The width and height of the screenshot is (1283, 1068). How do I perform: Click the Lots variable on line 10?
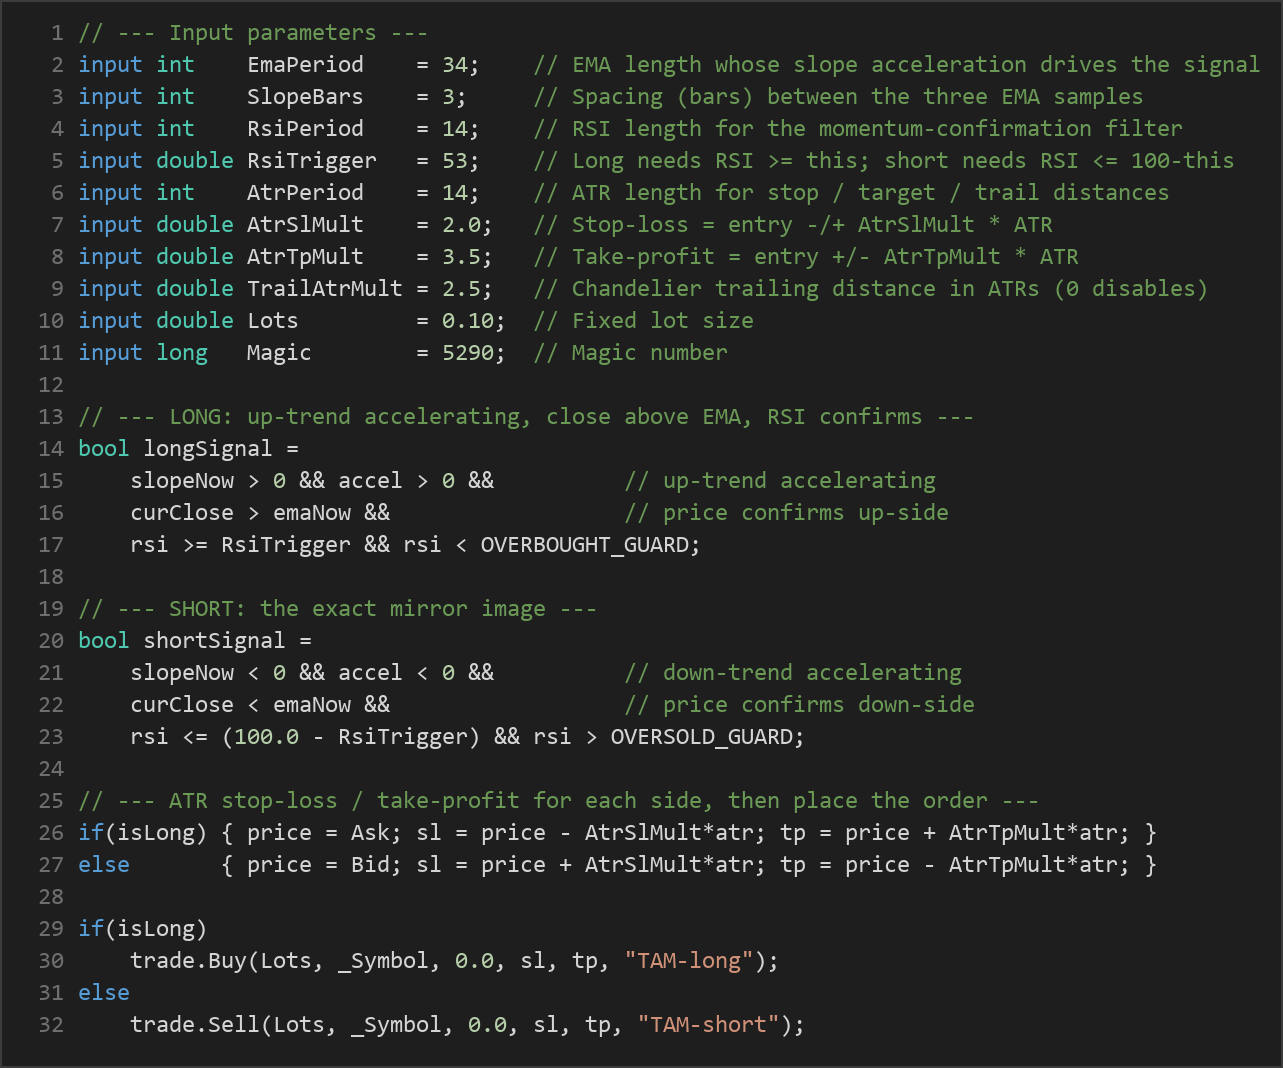tap(273, 321)
